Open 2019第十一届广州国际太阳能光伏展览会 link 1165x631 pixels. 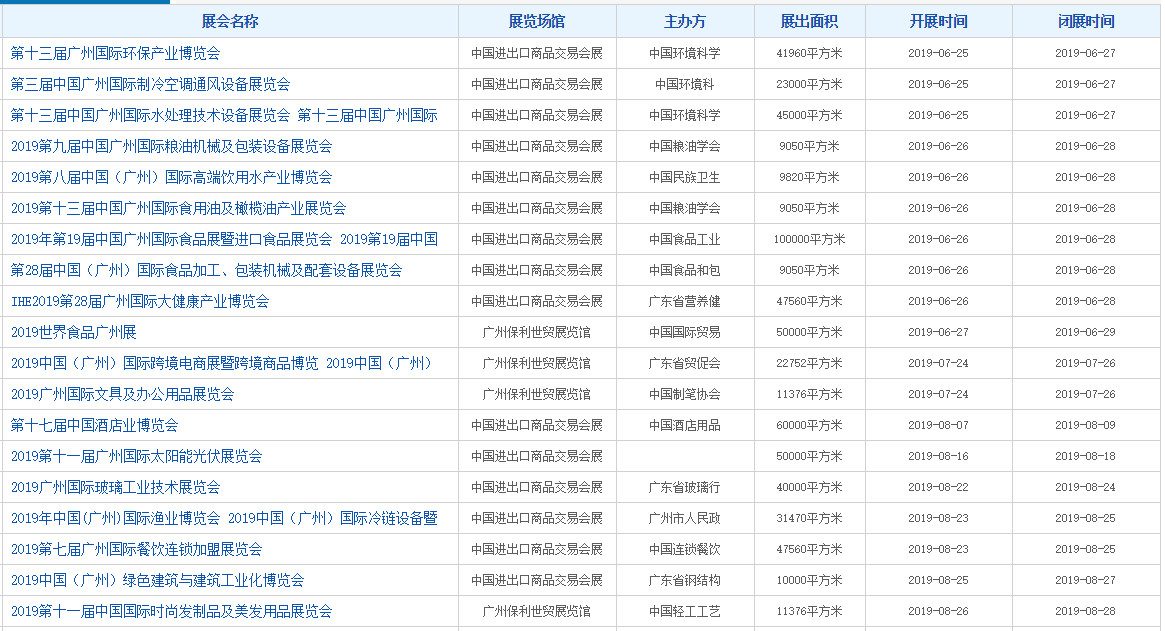pos(136,456)
